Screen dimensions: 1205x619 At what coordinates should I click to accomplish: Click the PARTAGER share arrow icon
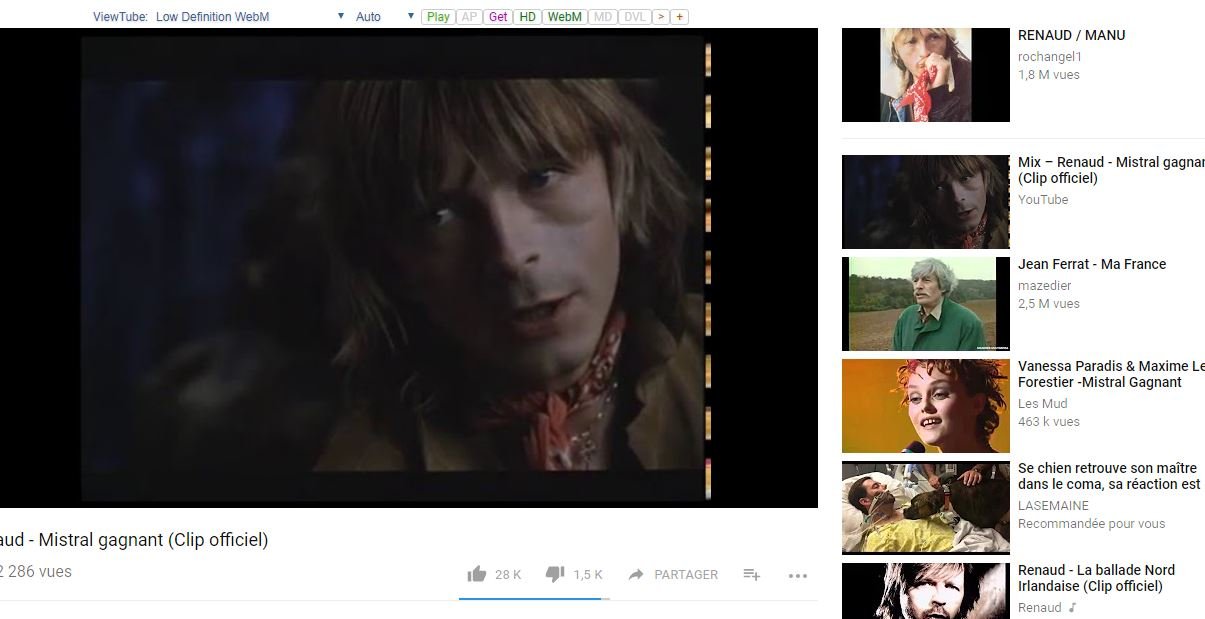tap(636, 575)
